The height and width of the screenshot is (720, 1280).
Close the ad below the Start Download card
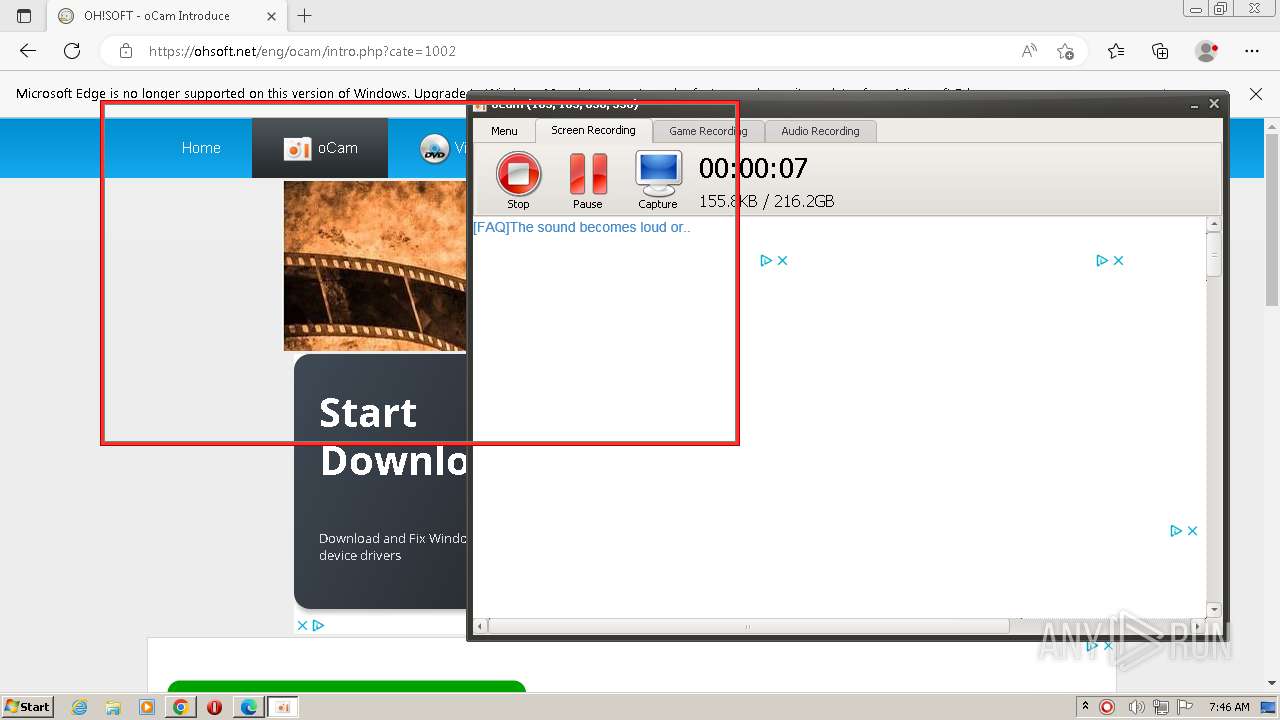click(302, 625)
